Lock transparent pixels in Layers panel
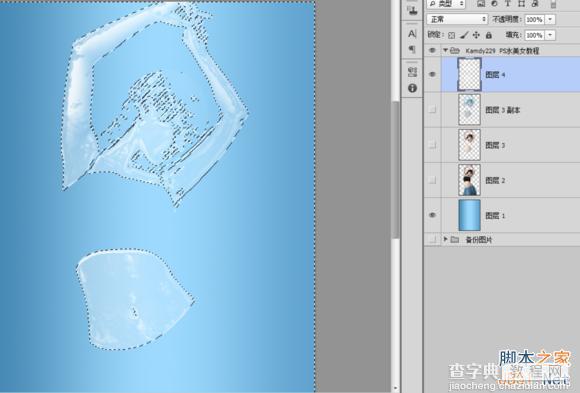The height and width of the screenshot is (393, 580). 451,36
